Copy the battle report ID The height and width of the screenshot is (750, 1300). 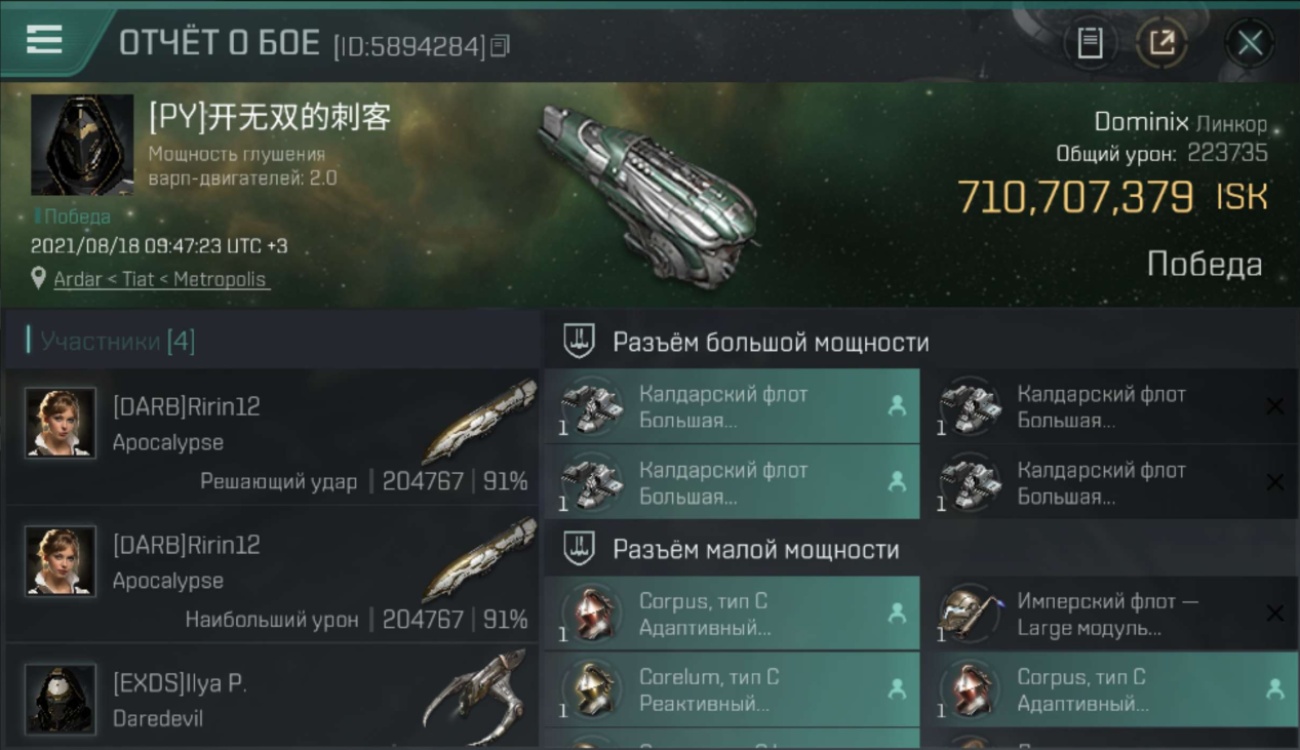[500, 45]
